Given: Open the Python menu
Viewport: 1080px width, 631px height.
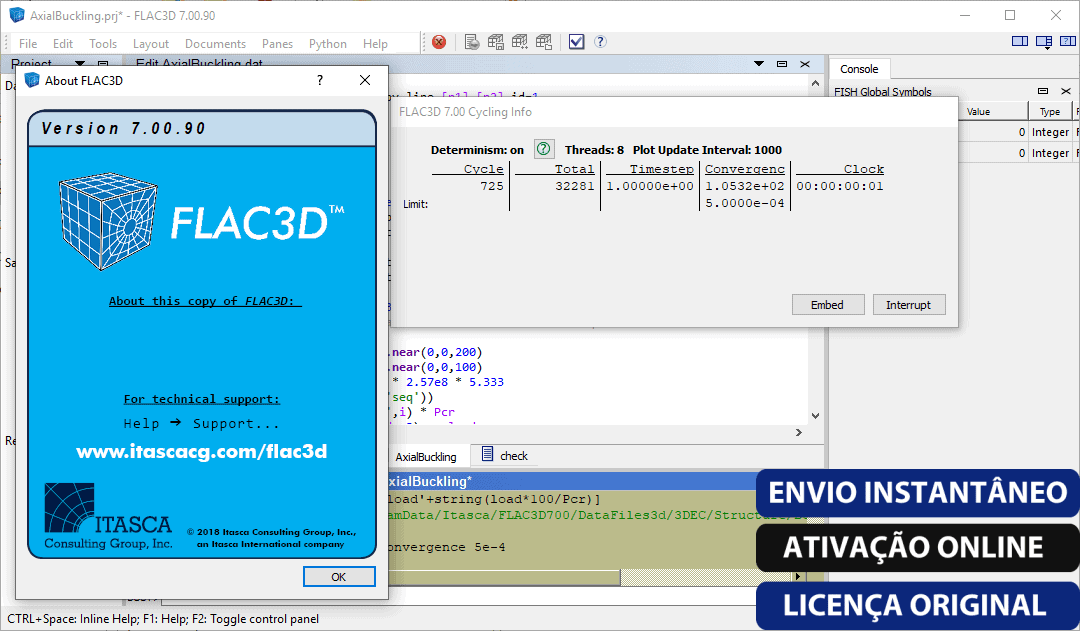Looking at the screenshot, I should click(x=328, y=43).
